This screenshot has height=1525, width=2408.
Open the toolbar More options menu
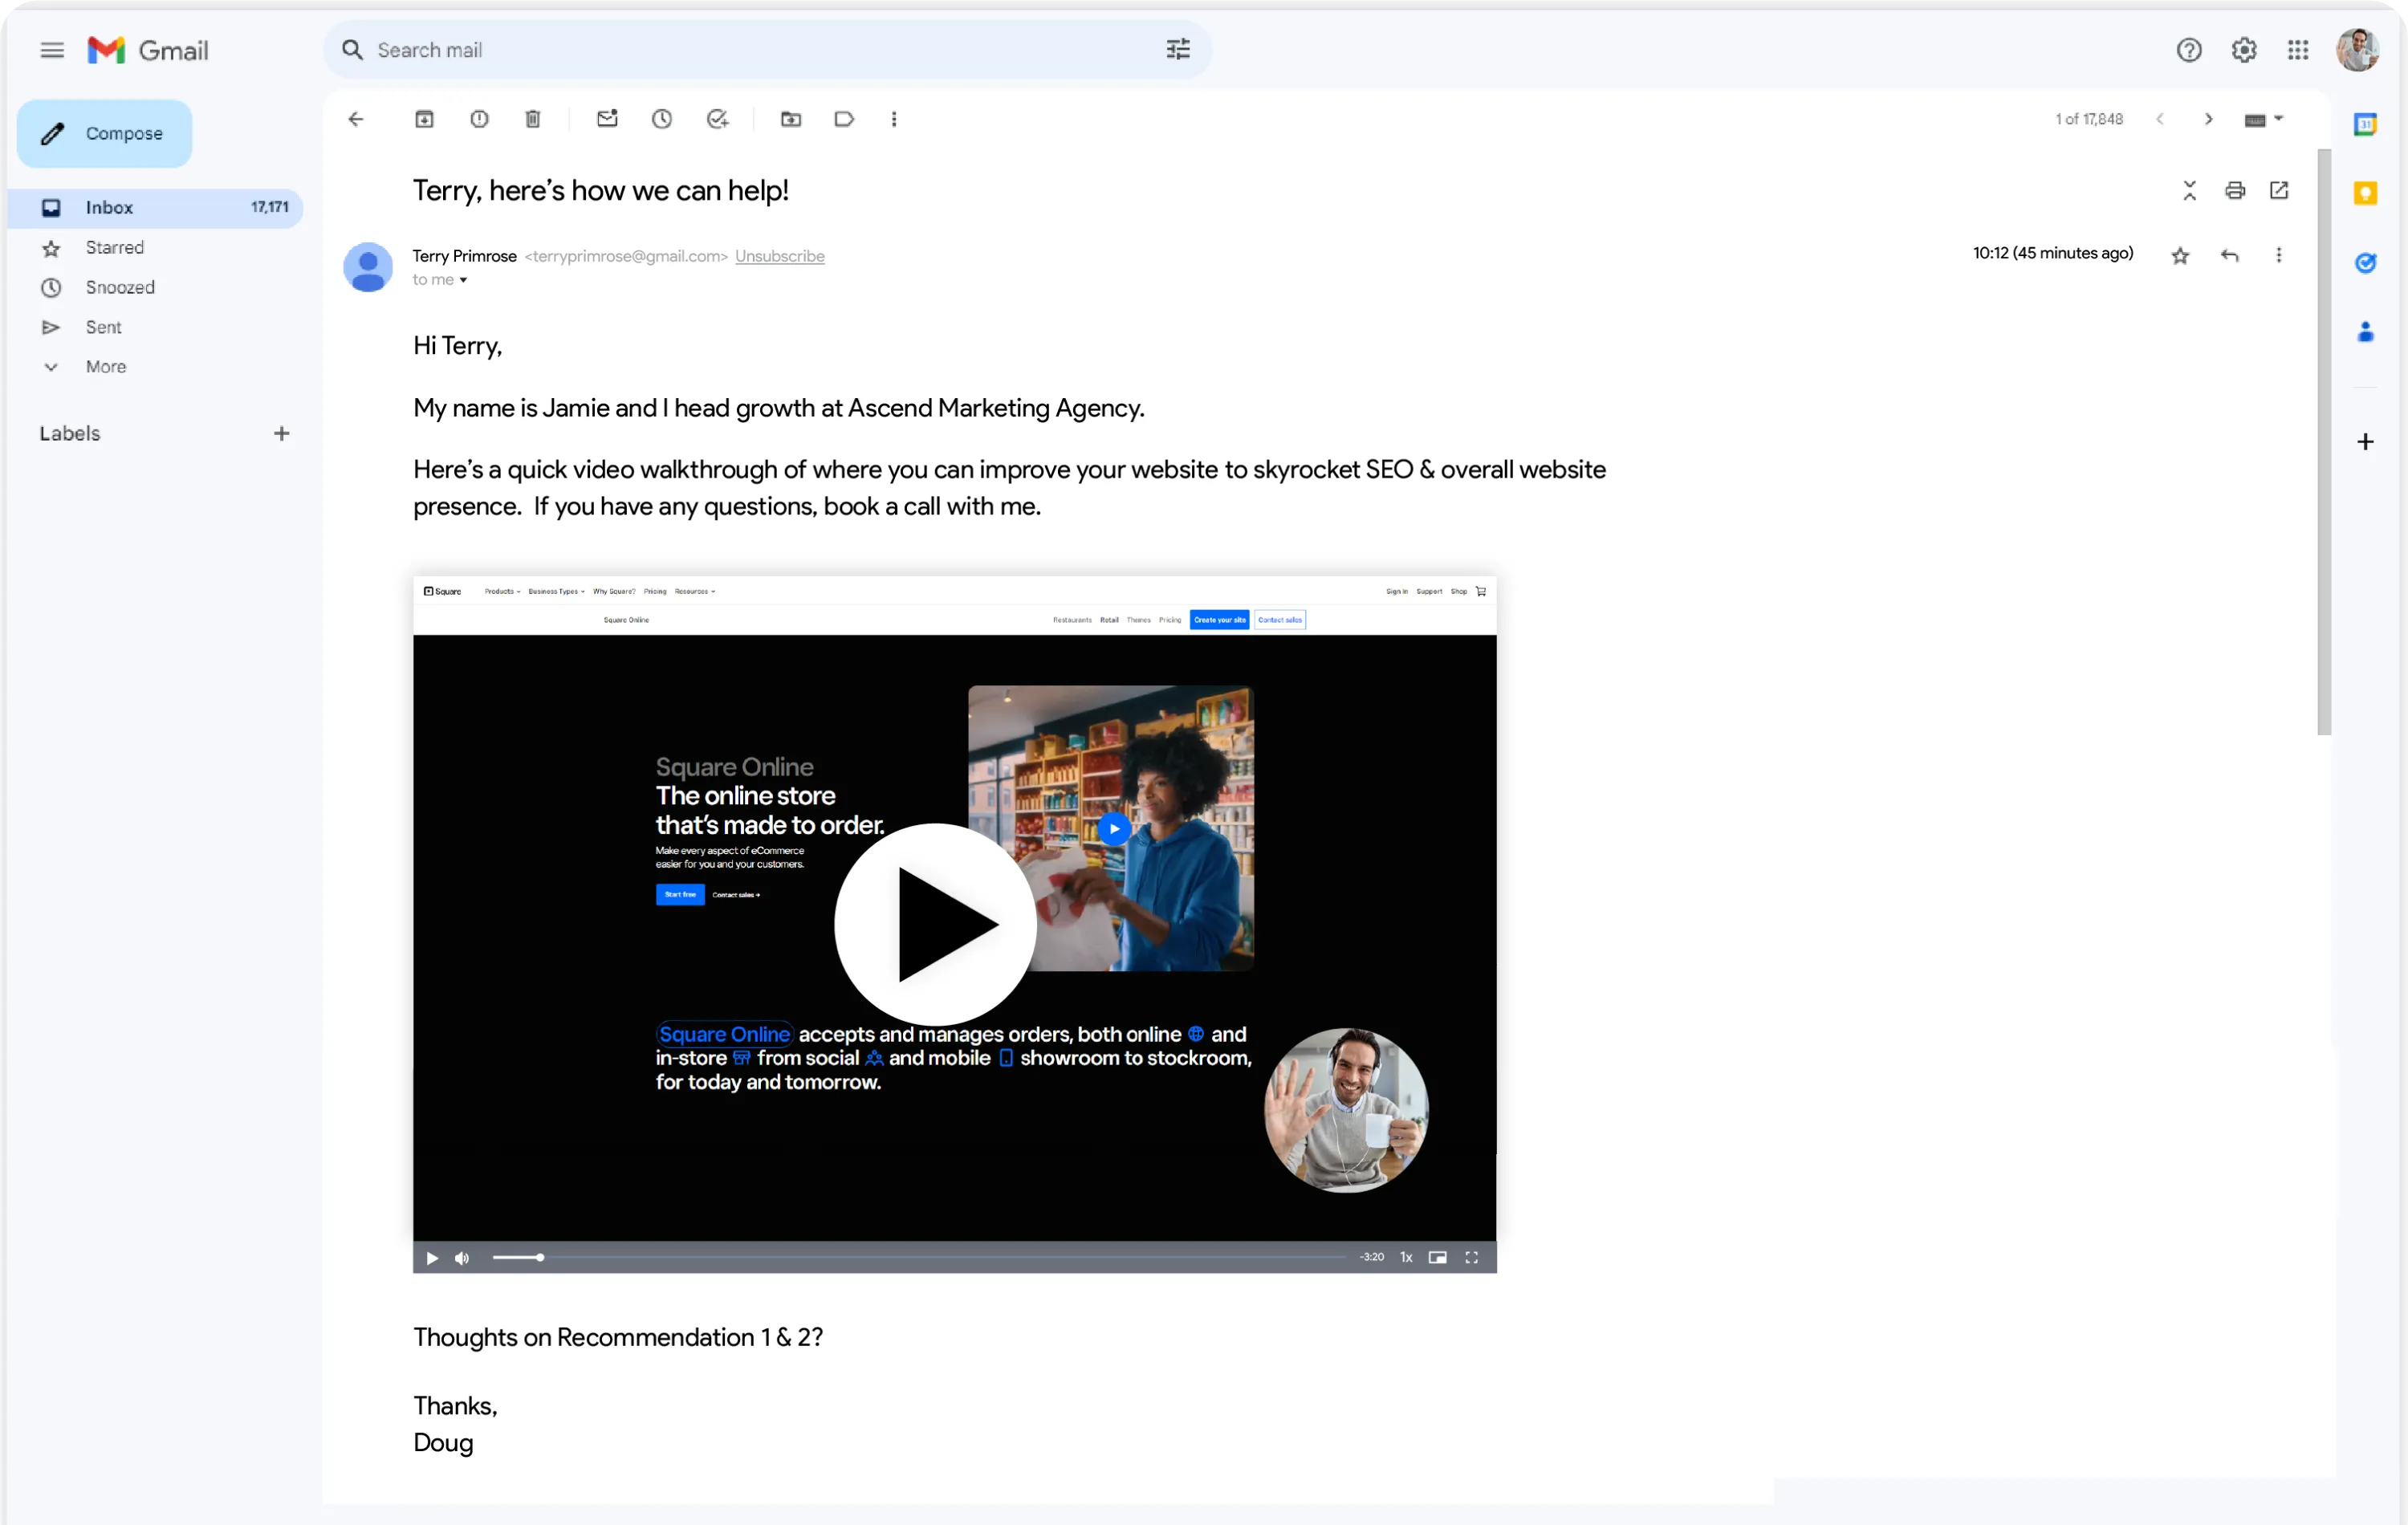(x=894, y=119)
